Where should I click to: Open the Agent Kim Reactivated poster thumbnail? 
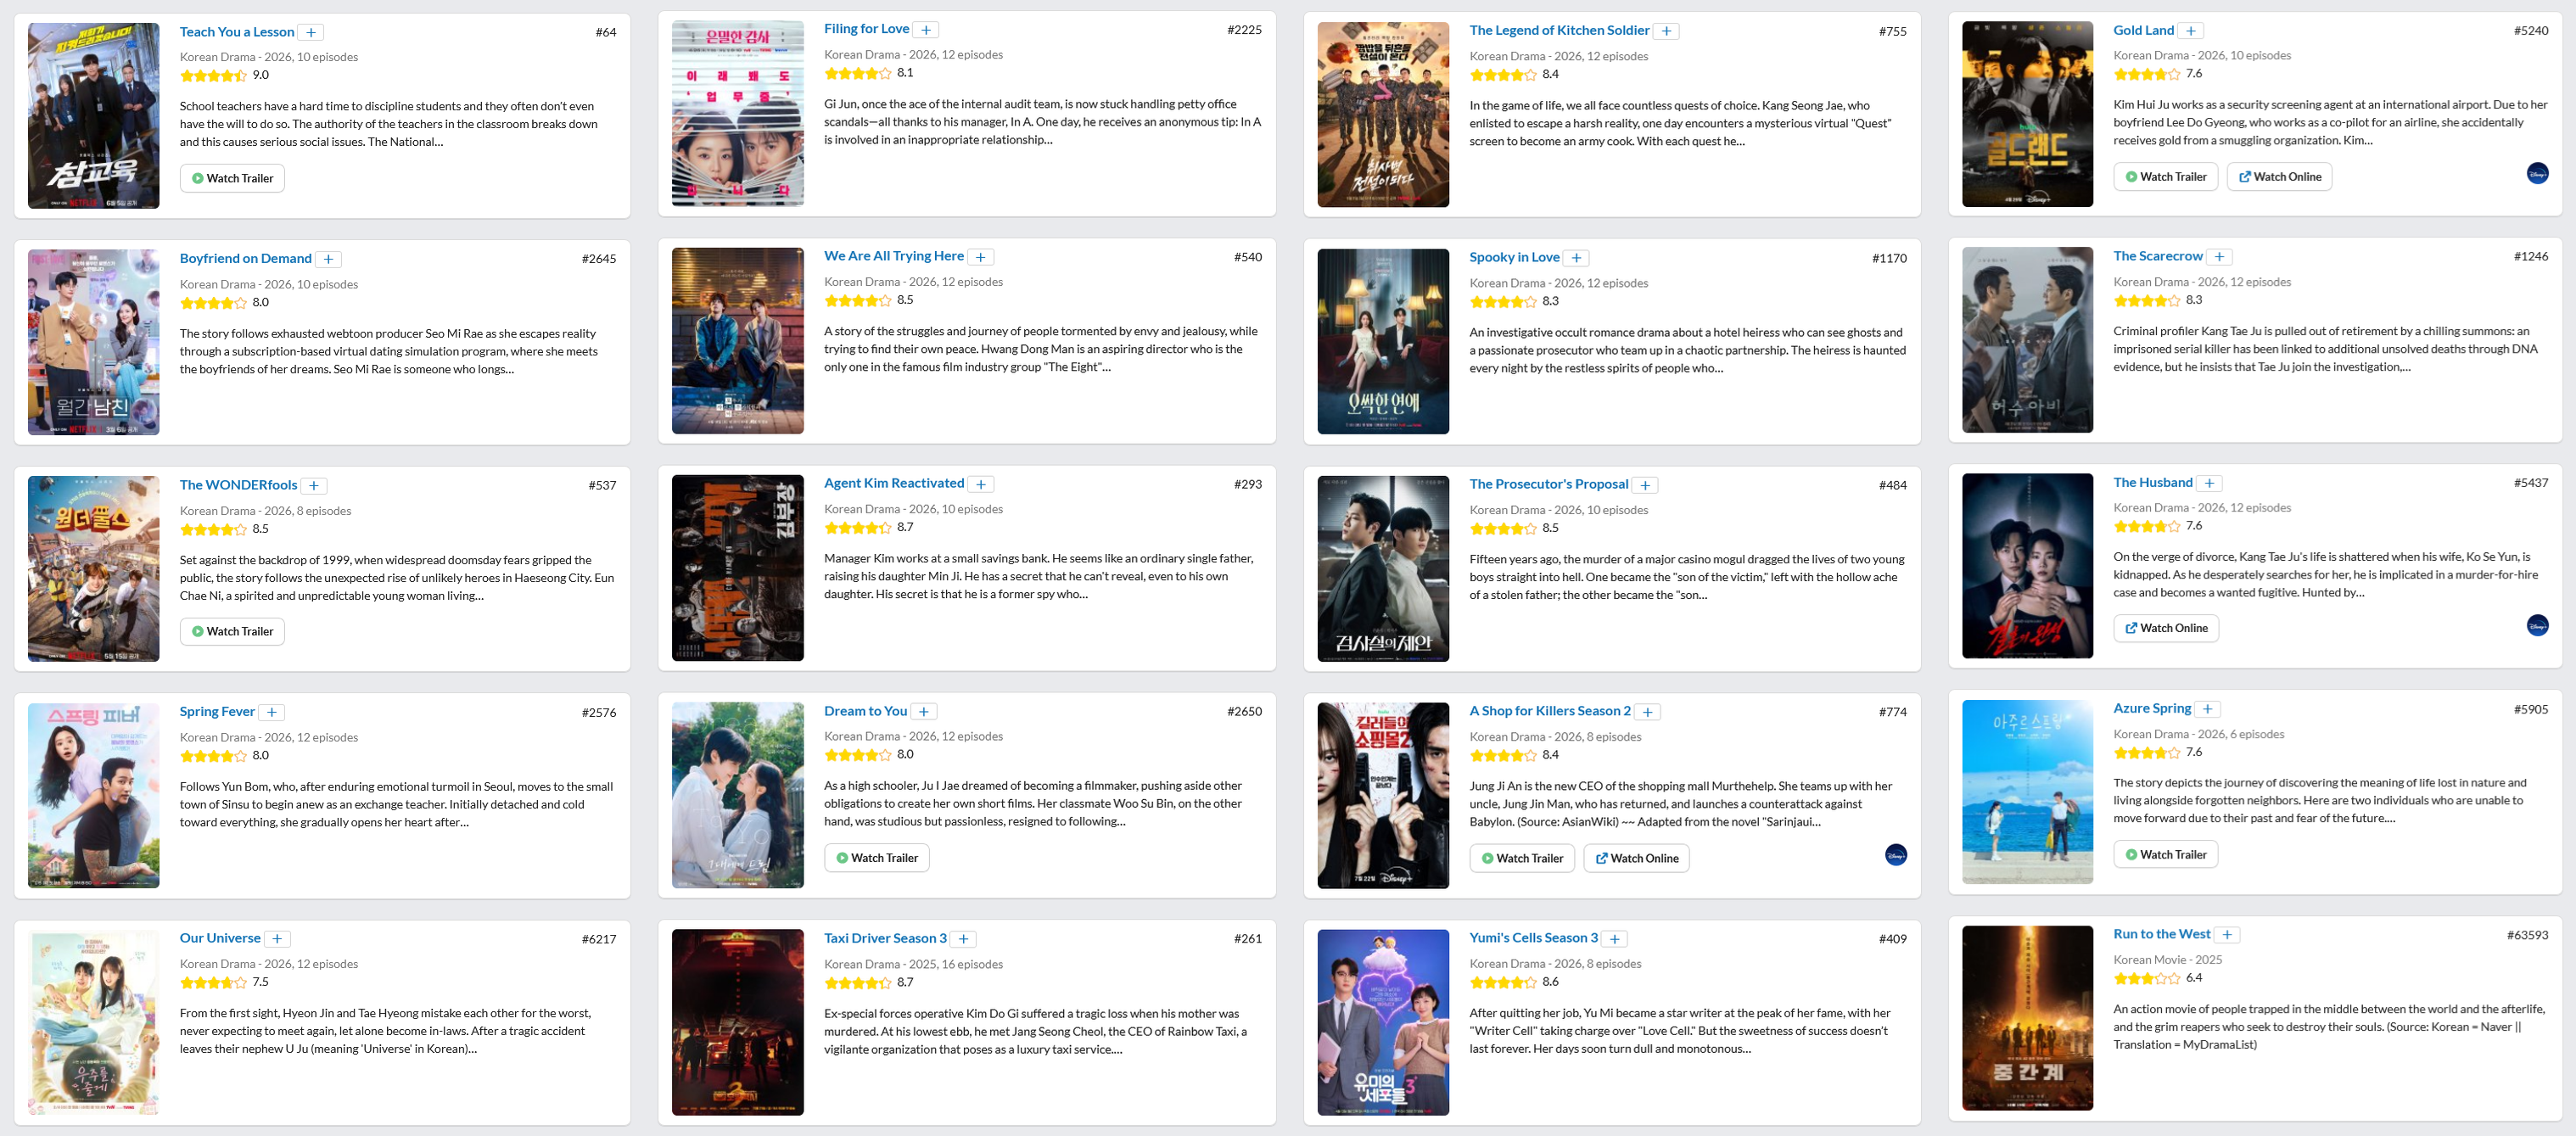[x=738, y=568]
